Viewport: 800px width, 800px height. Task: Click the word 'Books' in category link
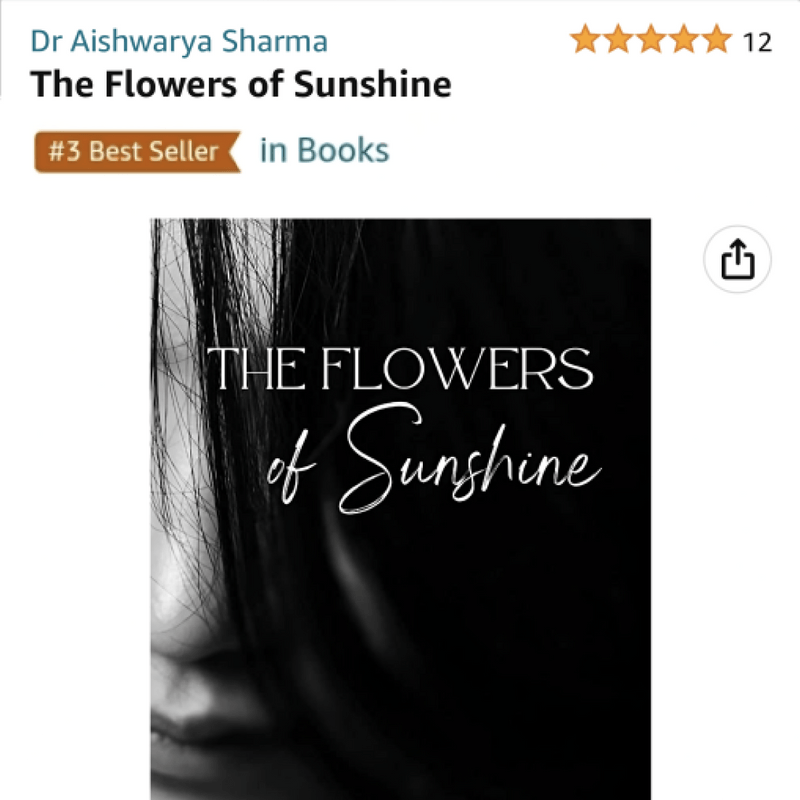(343, 151)
